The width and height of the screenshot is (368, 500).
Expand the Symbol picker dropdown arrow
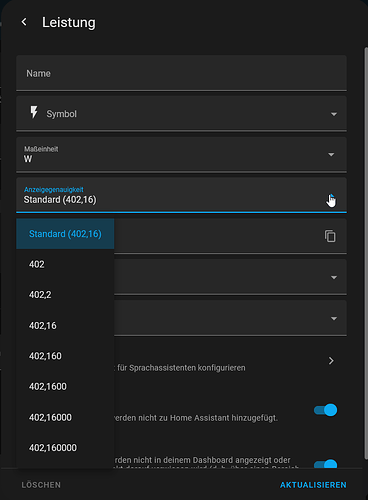pyautogui.click(x=334, y=114)
